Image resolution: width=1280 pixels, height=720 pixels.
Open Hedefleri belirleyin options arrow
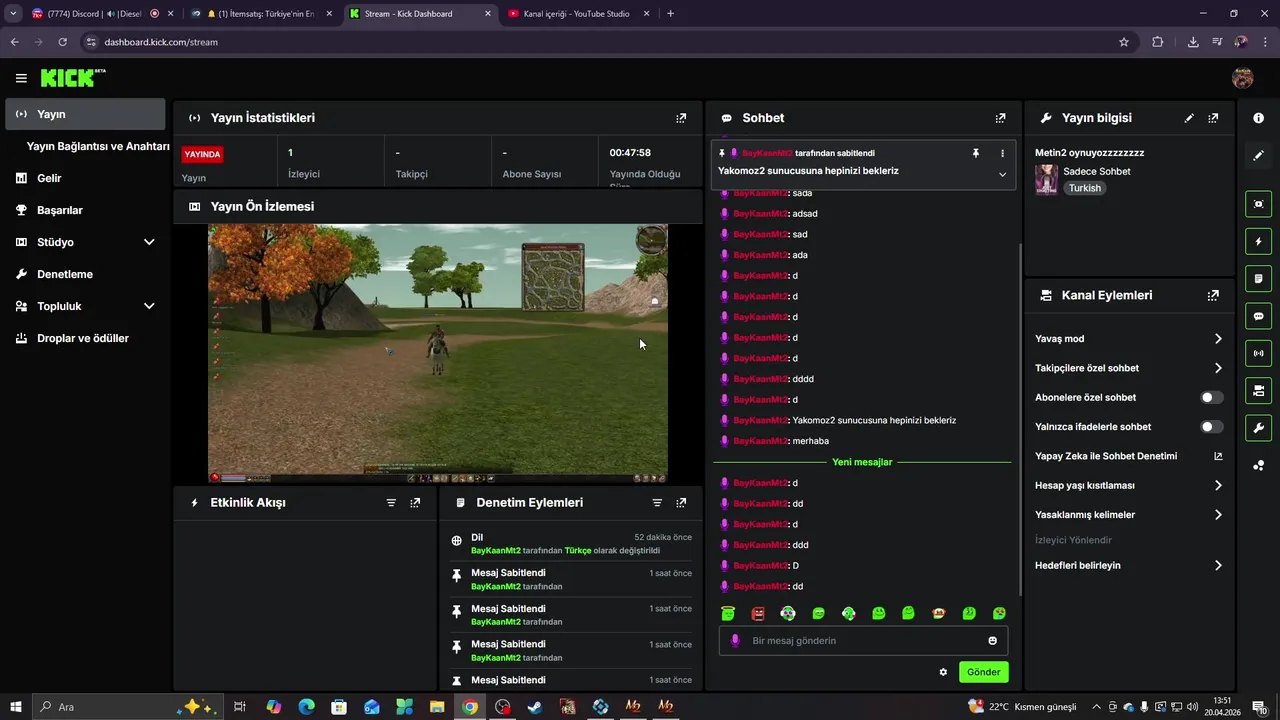[1218, 565]
